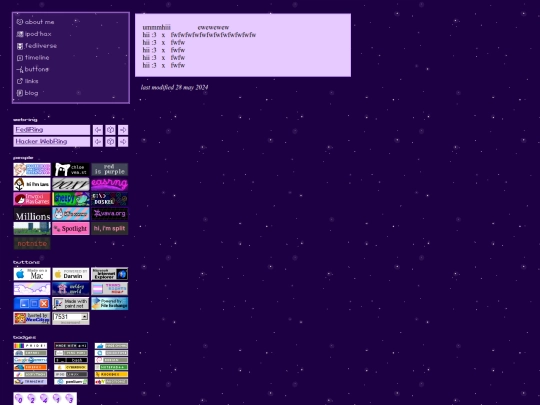Click the 'Powered by Darwin' badge
Image resolution: width=540 pixels, height=405 pixels.
(x=71, y=274)
